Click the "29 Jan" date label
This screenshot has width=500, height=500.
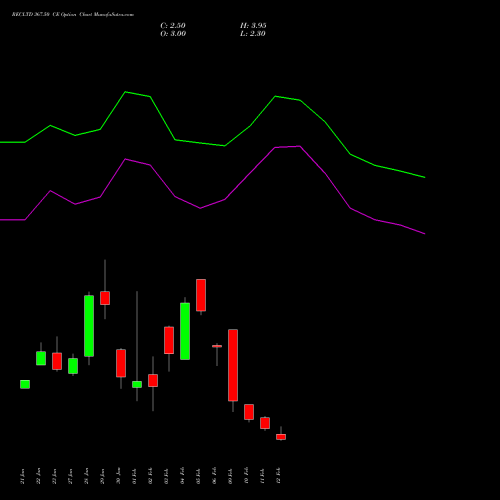point(102,476)
